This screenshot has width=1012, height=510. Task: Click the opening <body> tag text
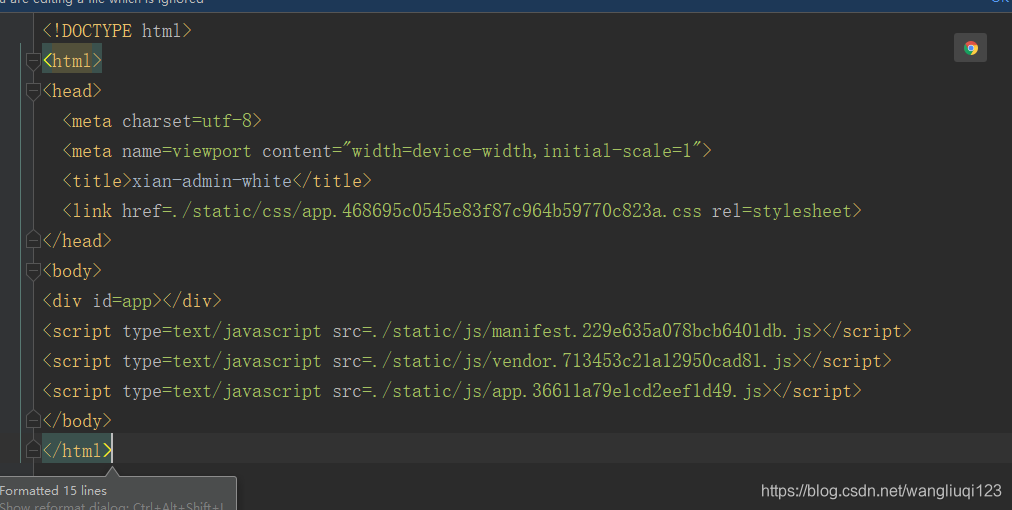[x=72, y=271]
